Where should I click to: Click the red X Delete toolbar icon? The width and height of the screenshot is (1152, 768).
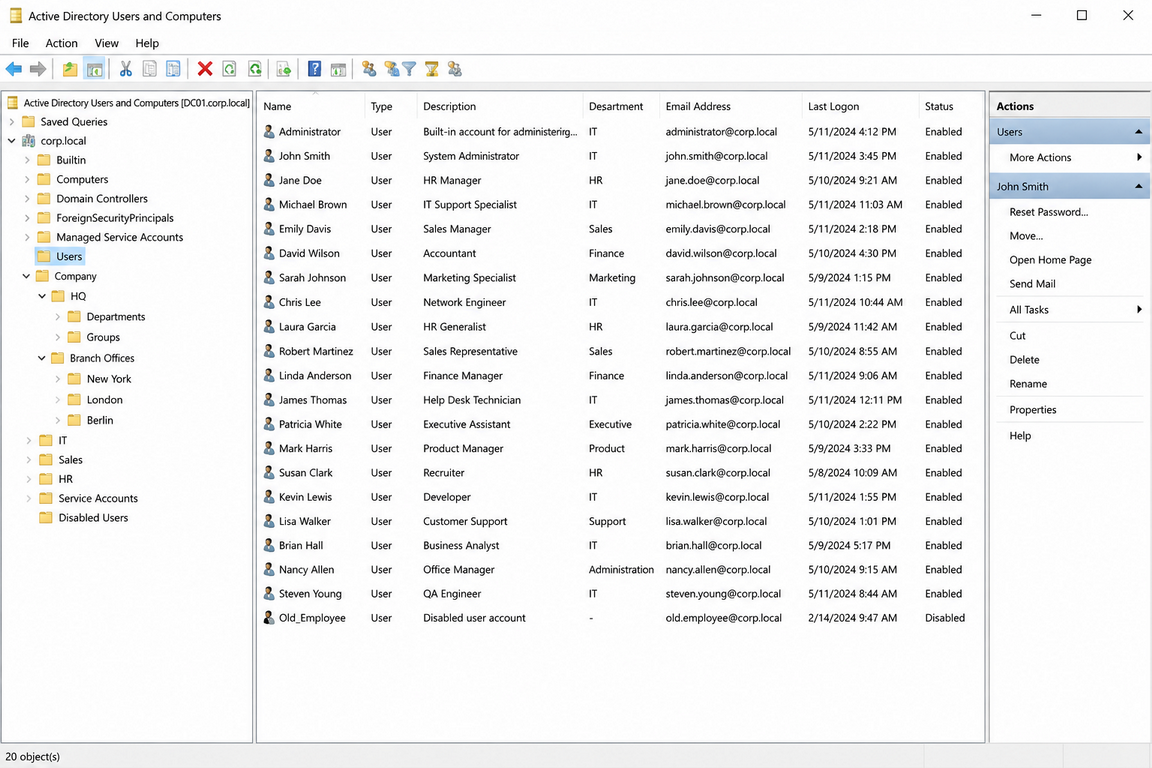point(205,69)
